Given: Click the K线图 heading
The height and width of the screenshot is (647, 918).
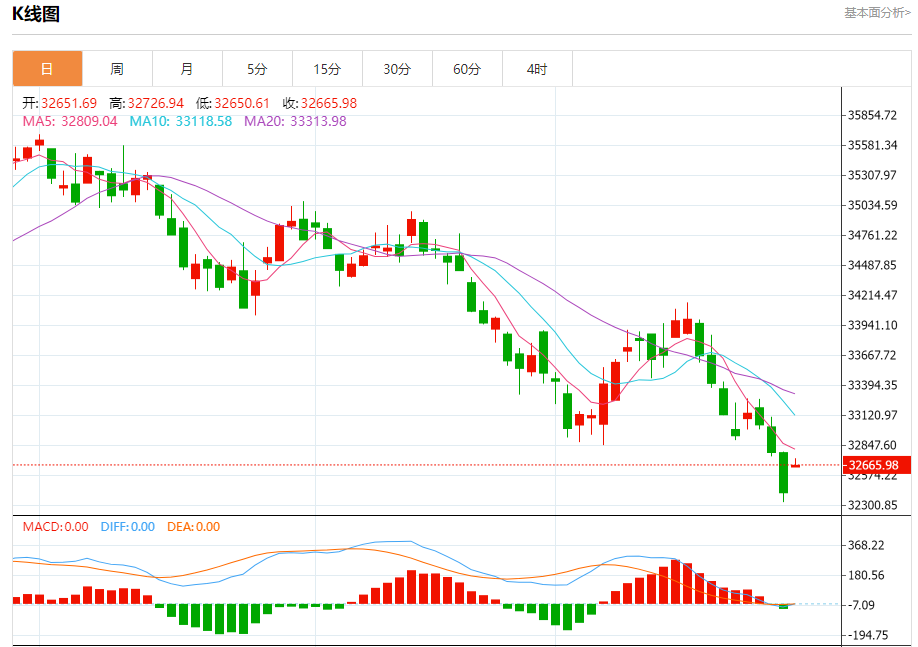Looking at the screenshot, I should click(36, 13).
